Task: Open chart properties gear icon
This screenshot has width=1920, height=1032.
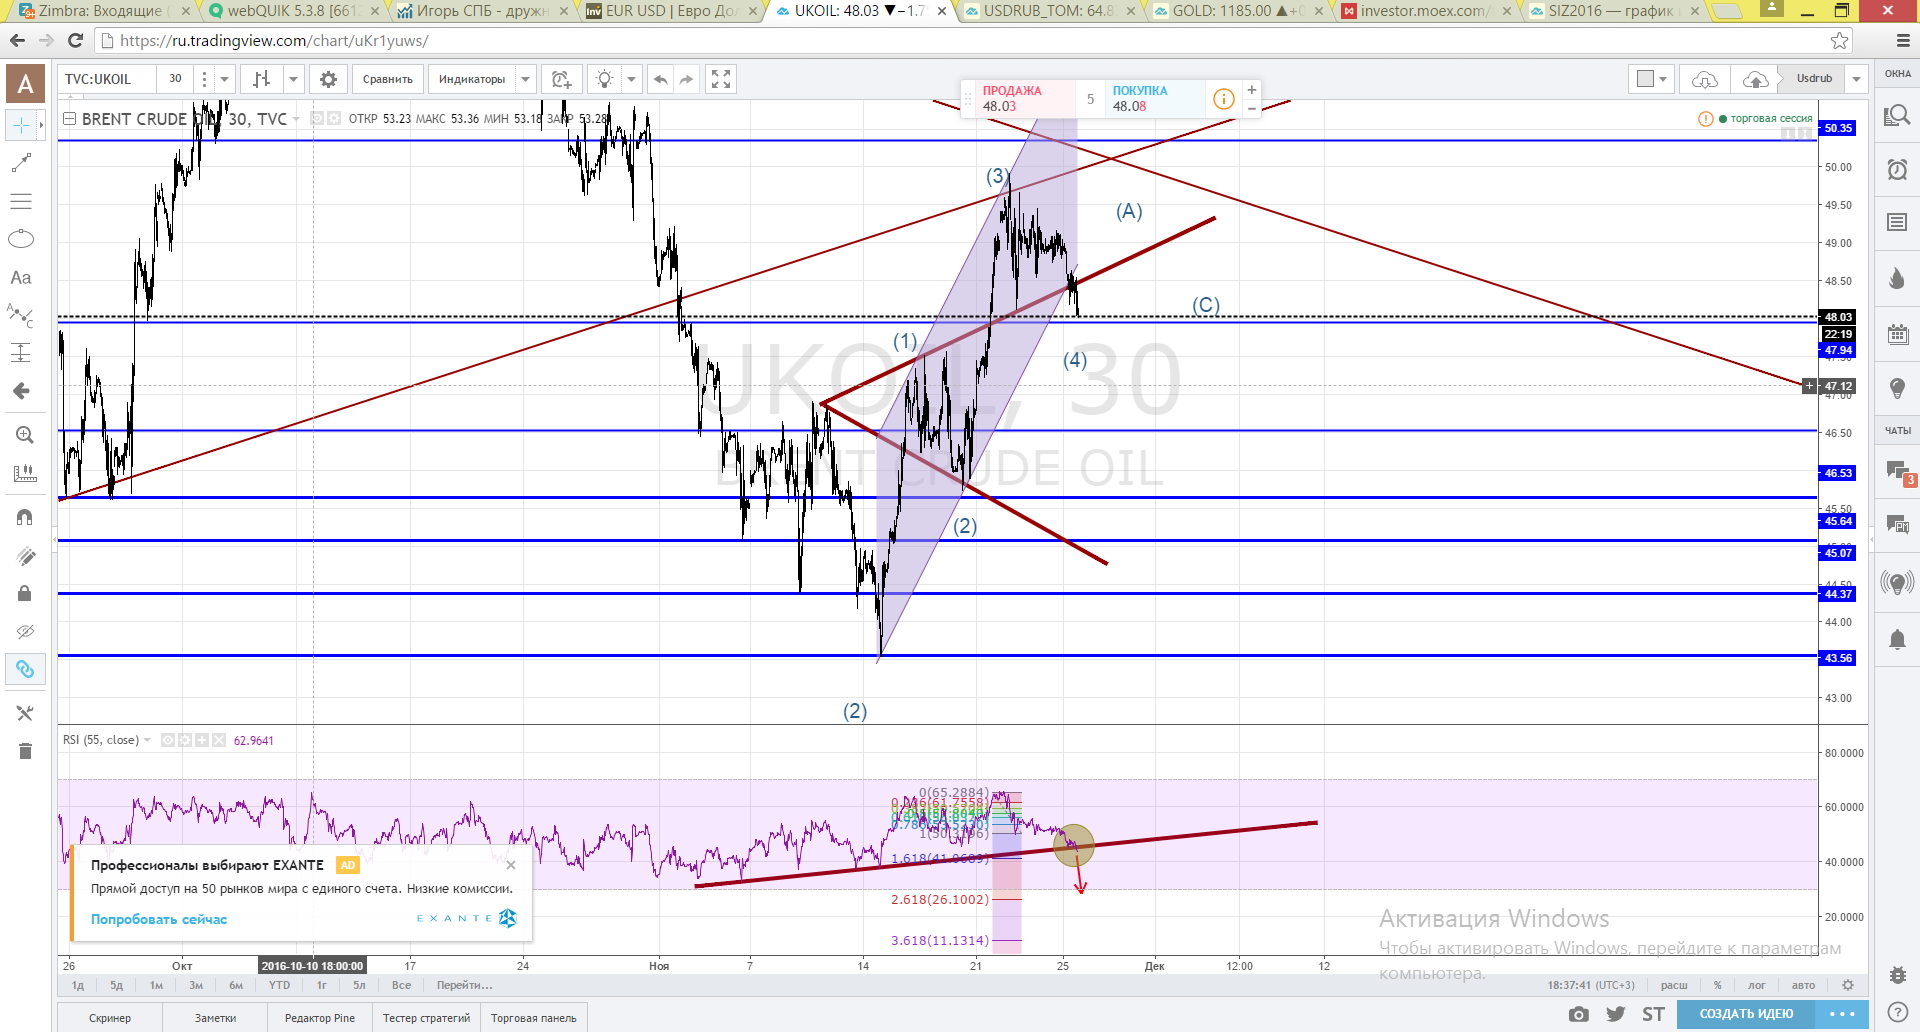Action: pos(328,79)
